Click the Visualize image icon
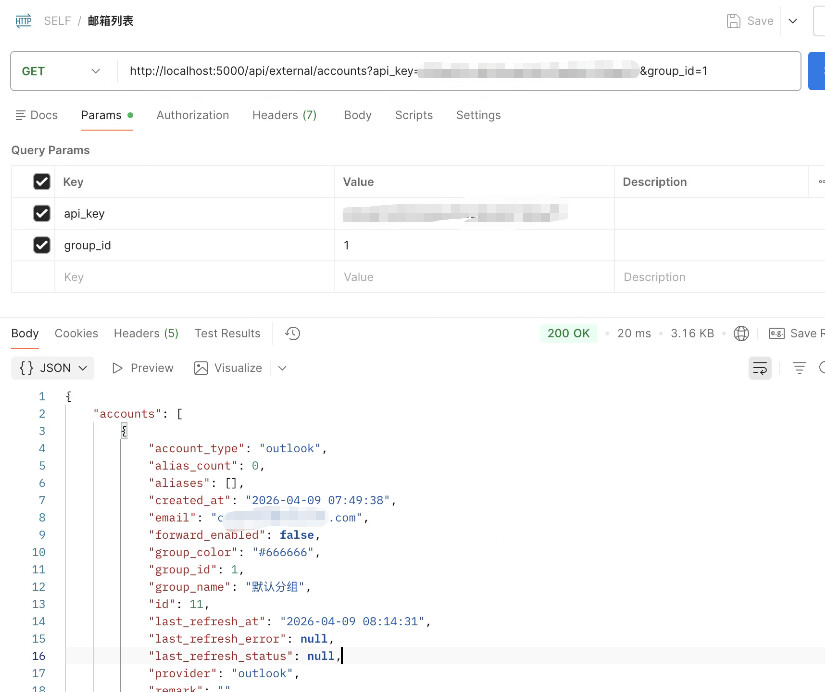The image size is (825, 692). coord(201,368)
